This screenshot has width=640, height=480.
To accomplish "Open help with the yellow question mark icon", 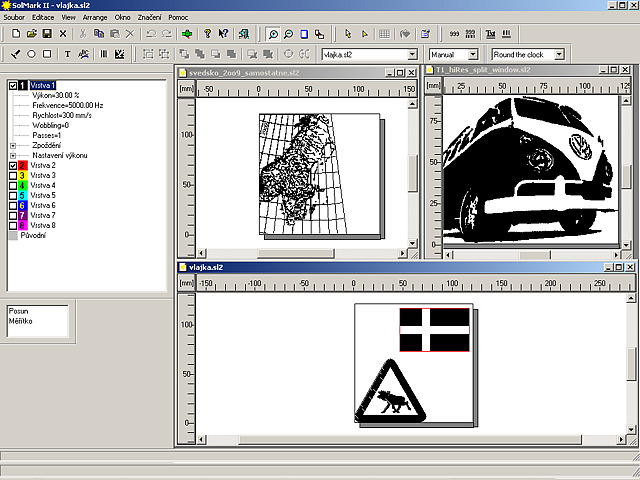I will coord(207,33).
